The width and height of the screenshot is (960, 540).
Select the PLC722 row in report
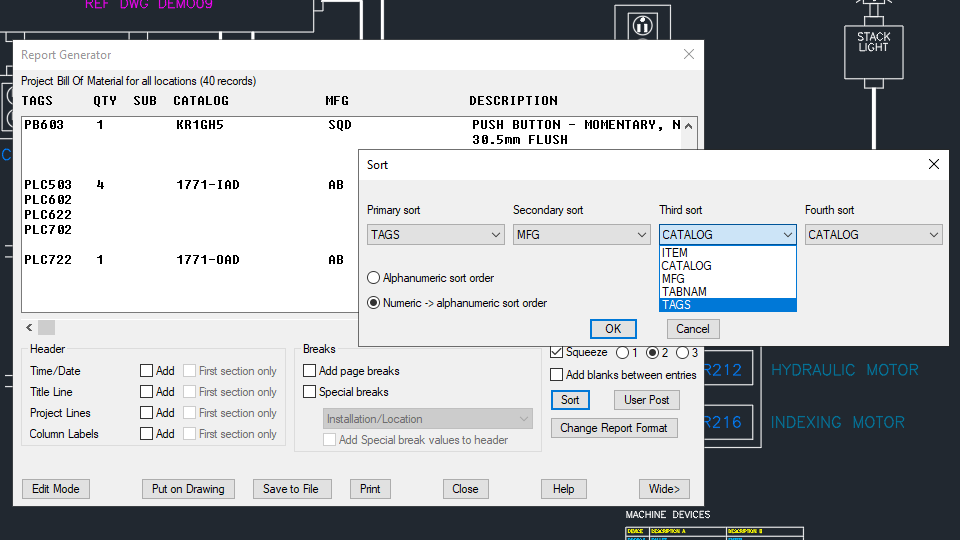[190, 260]
